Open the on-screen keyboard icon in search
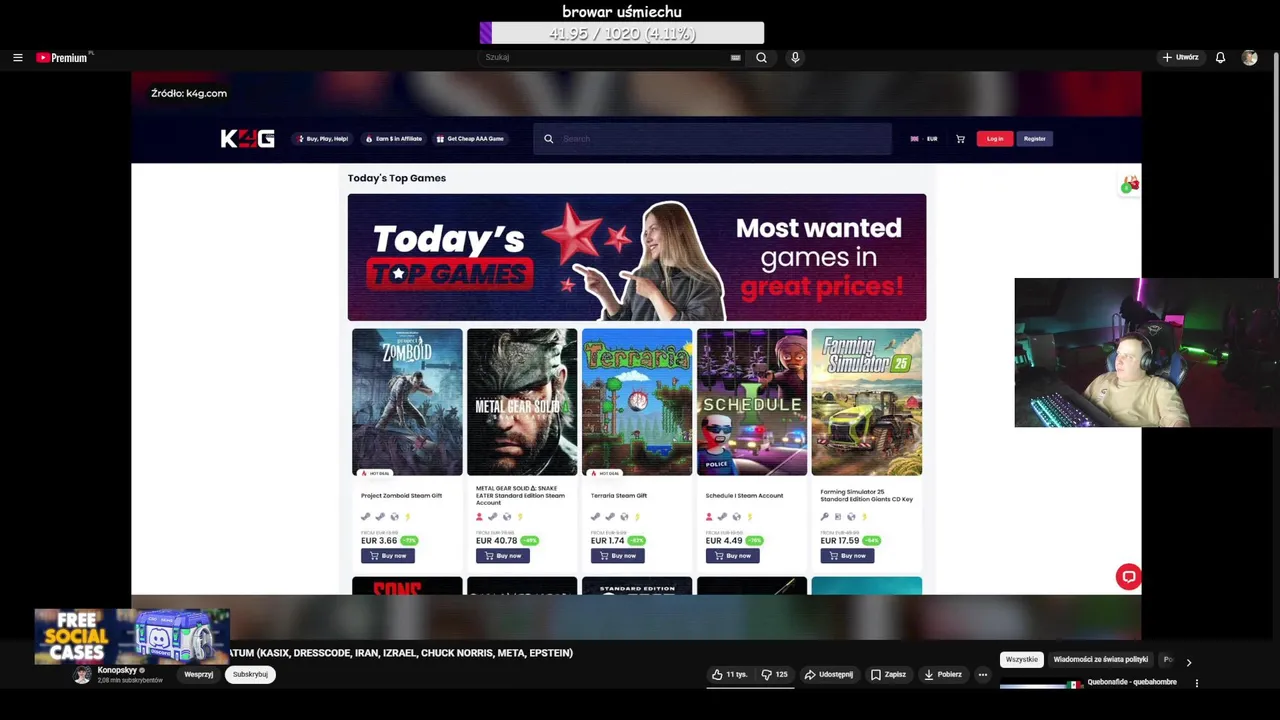The width and height of the screenshot is (1280, 720). tap(735, 58)
